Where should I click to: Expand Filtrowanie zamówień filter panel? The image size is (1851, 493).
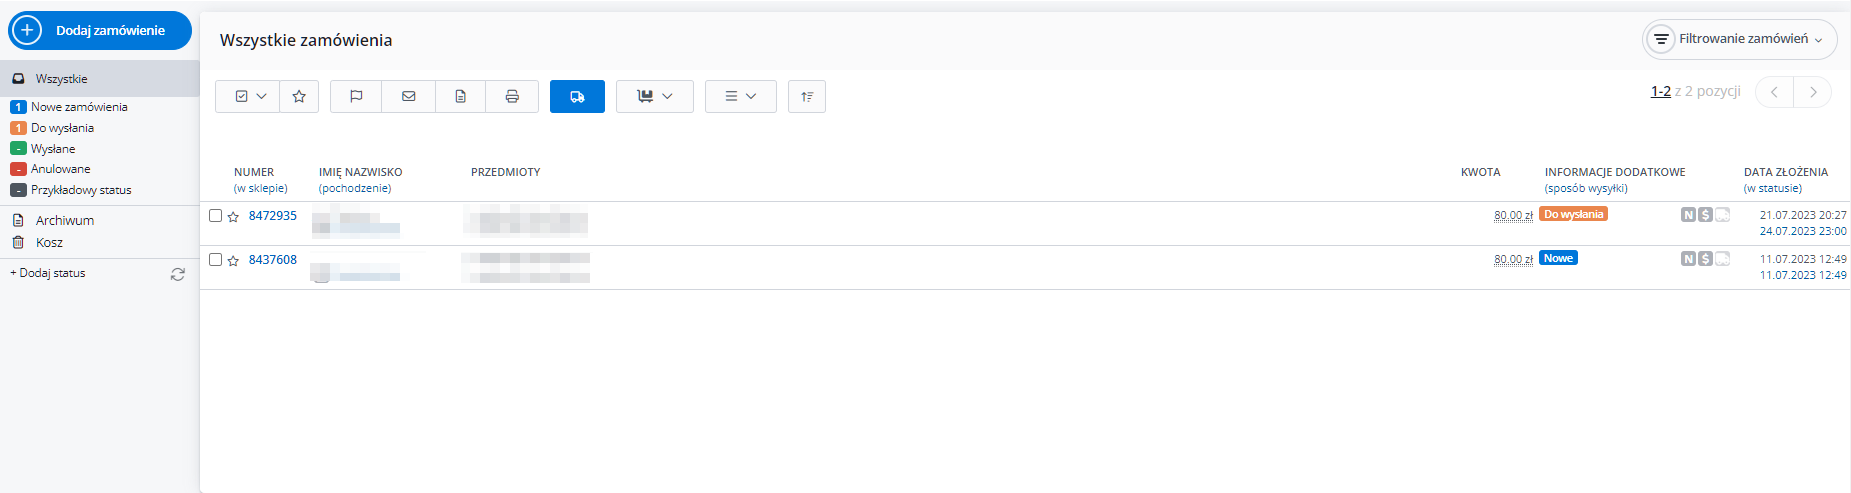(1740, 39)
